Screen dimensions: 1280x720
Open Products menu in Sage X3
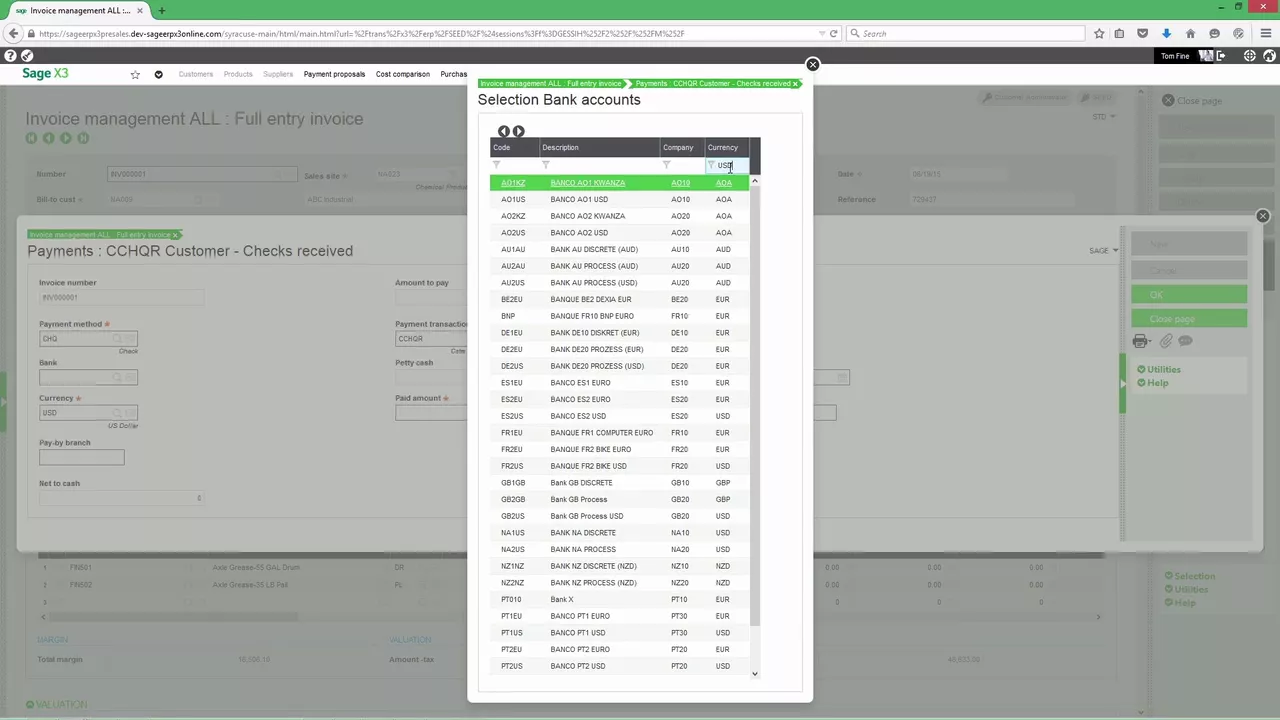[238, 74]
